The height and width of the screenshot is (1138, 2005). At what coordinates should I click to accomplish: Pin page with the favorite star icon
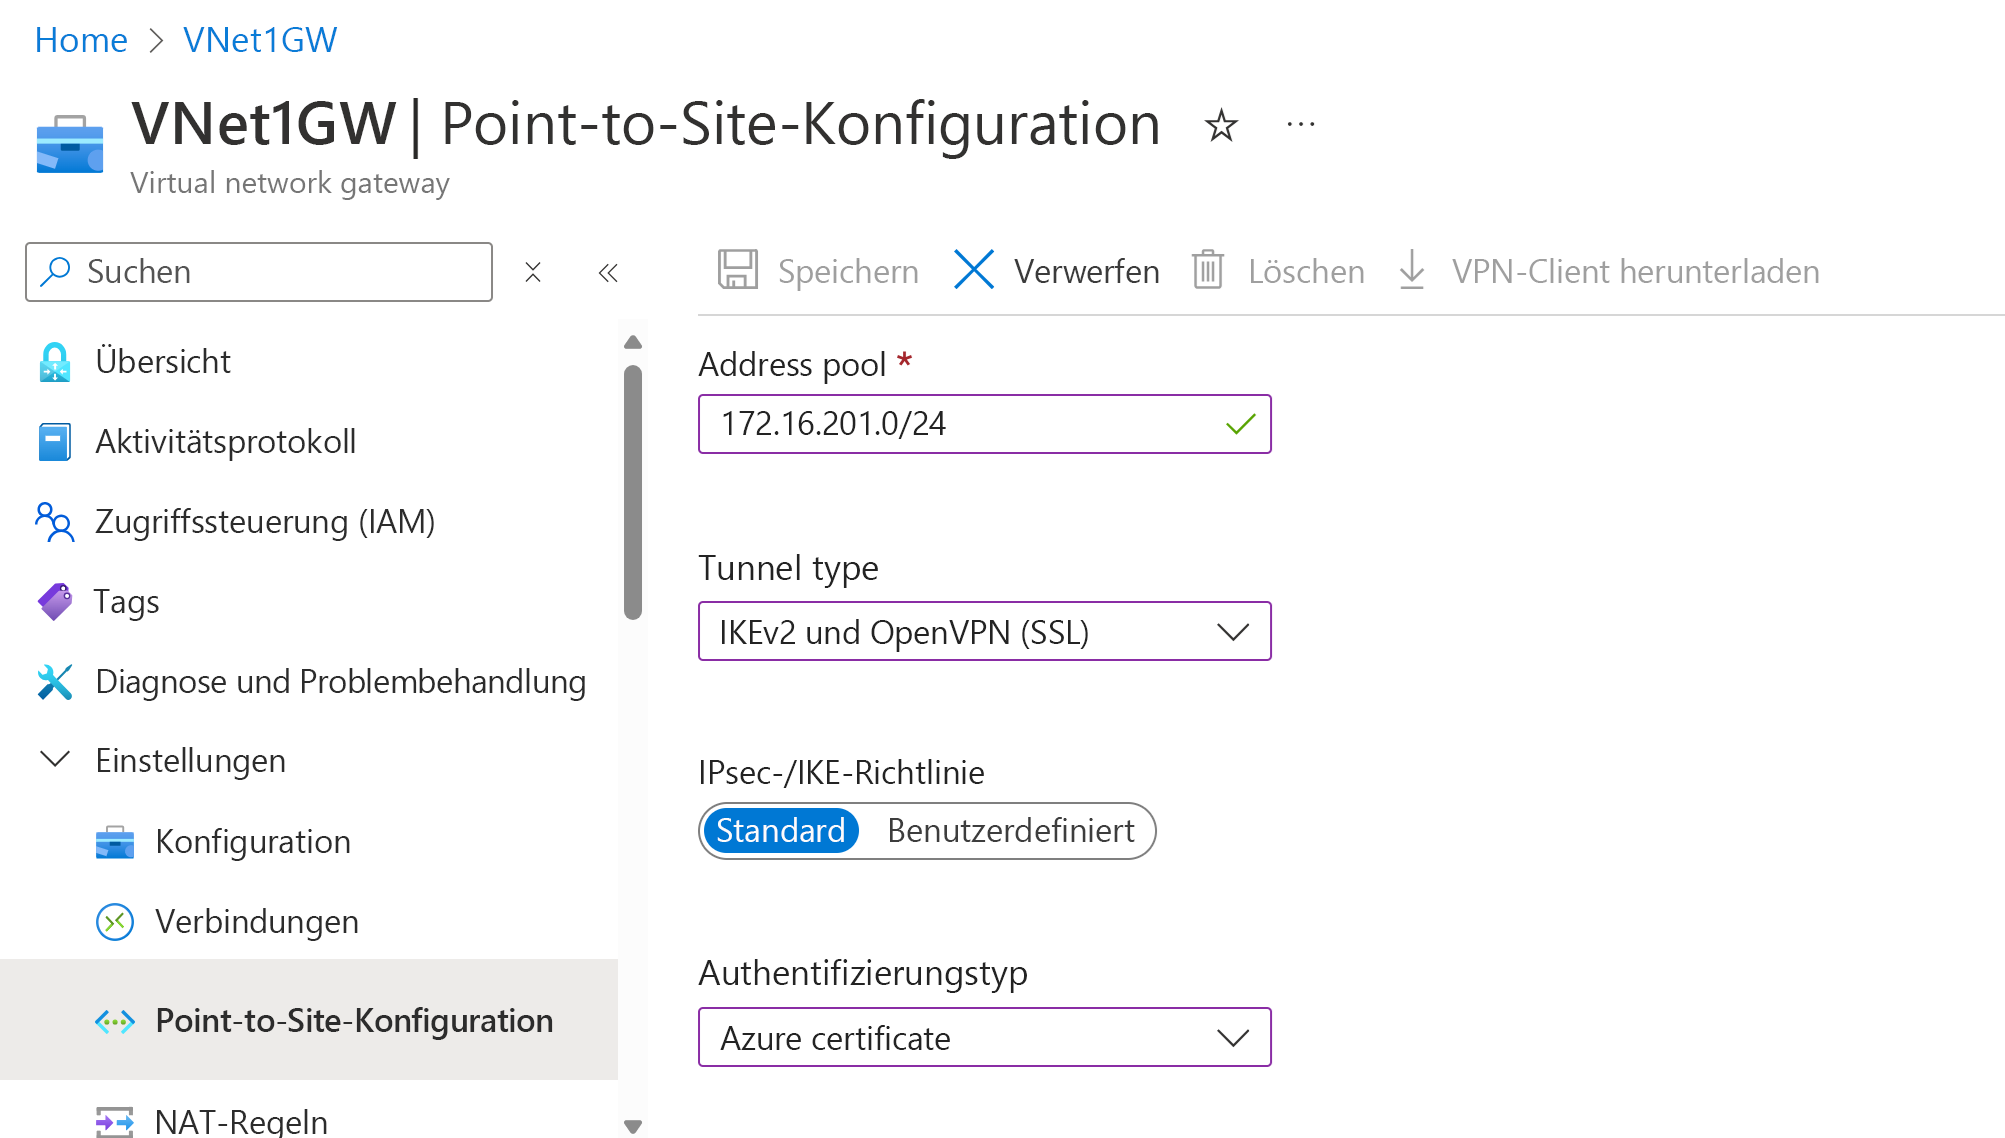[x=1221, y=126]
